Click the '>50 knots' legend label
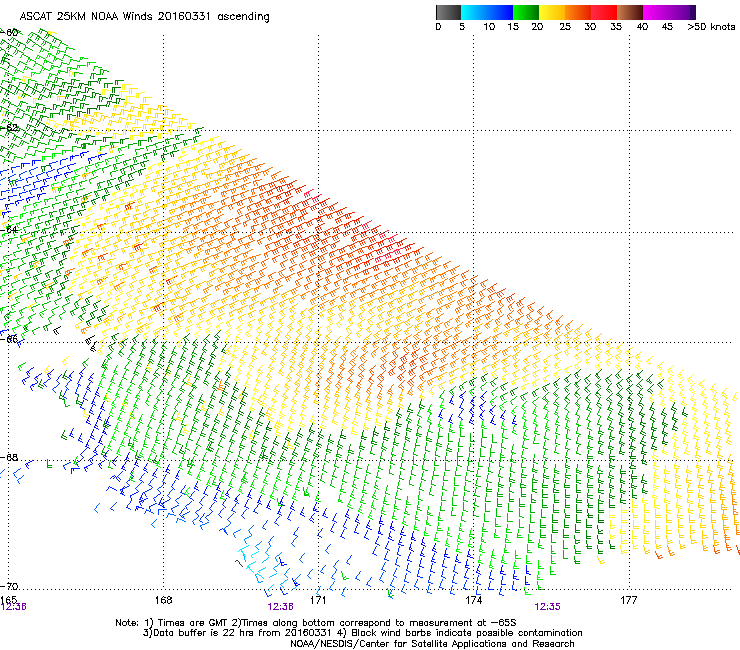 pos(711,27)
